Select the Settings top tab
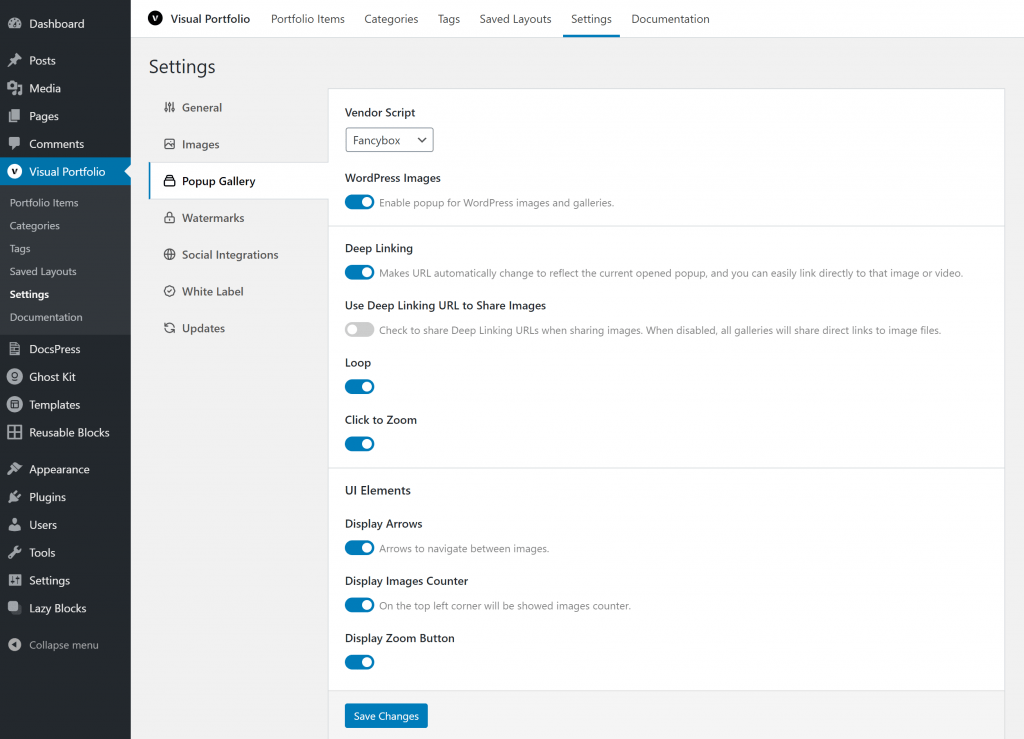Screen dimensions: 1024x739 [x=591, y=19]
